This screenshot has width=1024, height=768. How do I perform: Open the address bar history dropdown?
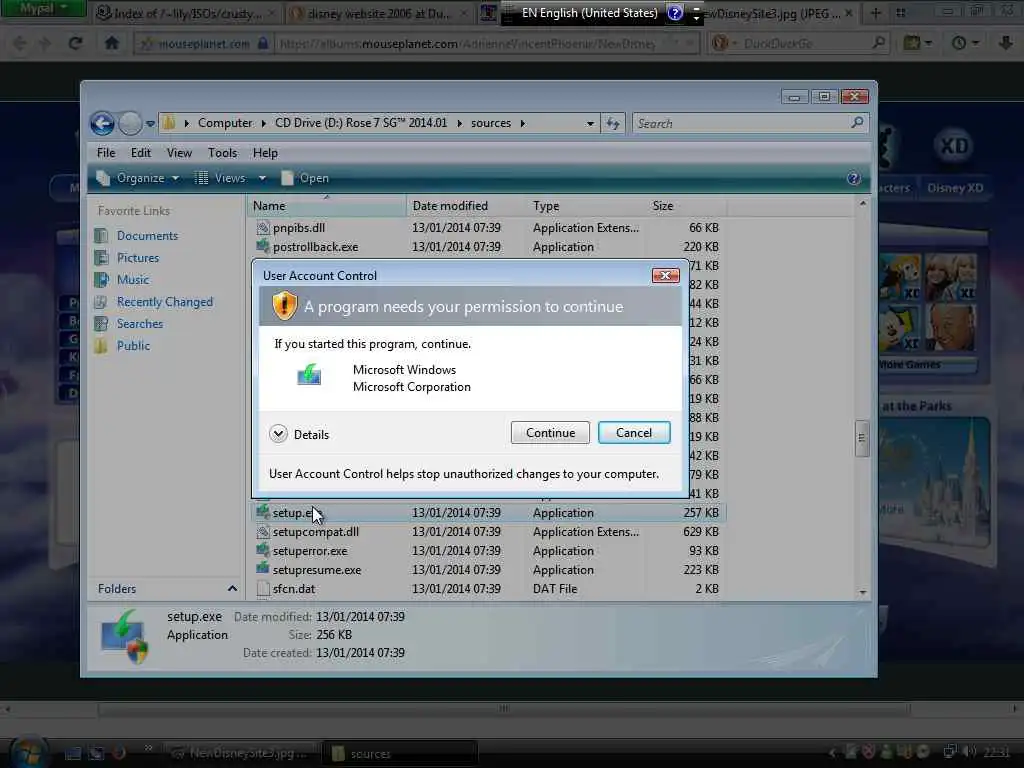(x=590, y=123)
